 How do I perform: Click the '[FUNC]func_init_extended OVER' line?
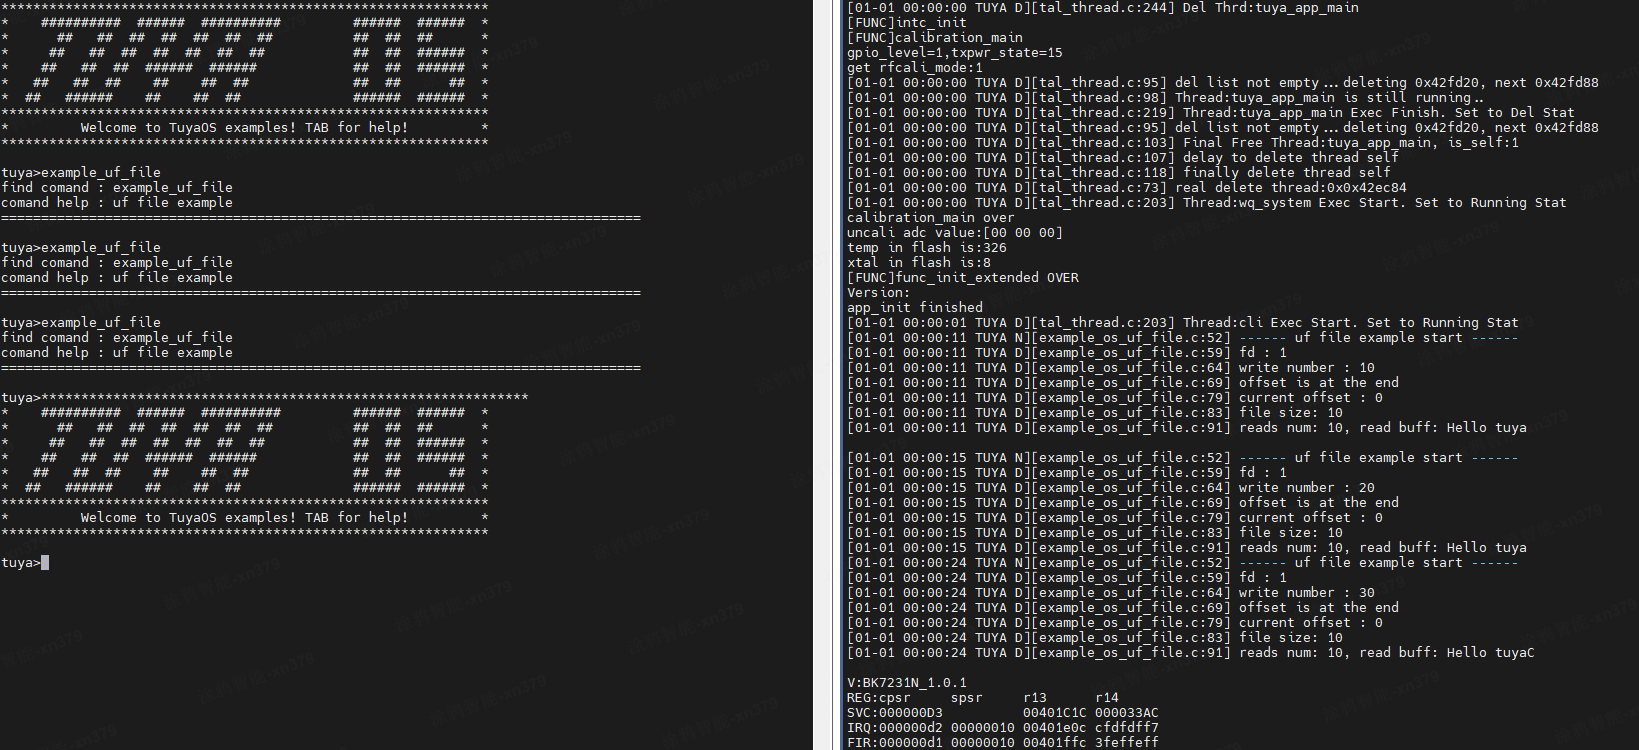tap(963, 278)
